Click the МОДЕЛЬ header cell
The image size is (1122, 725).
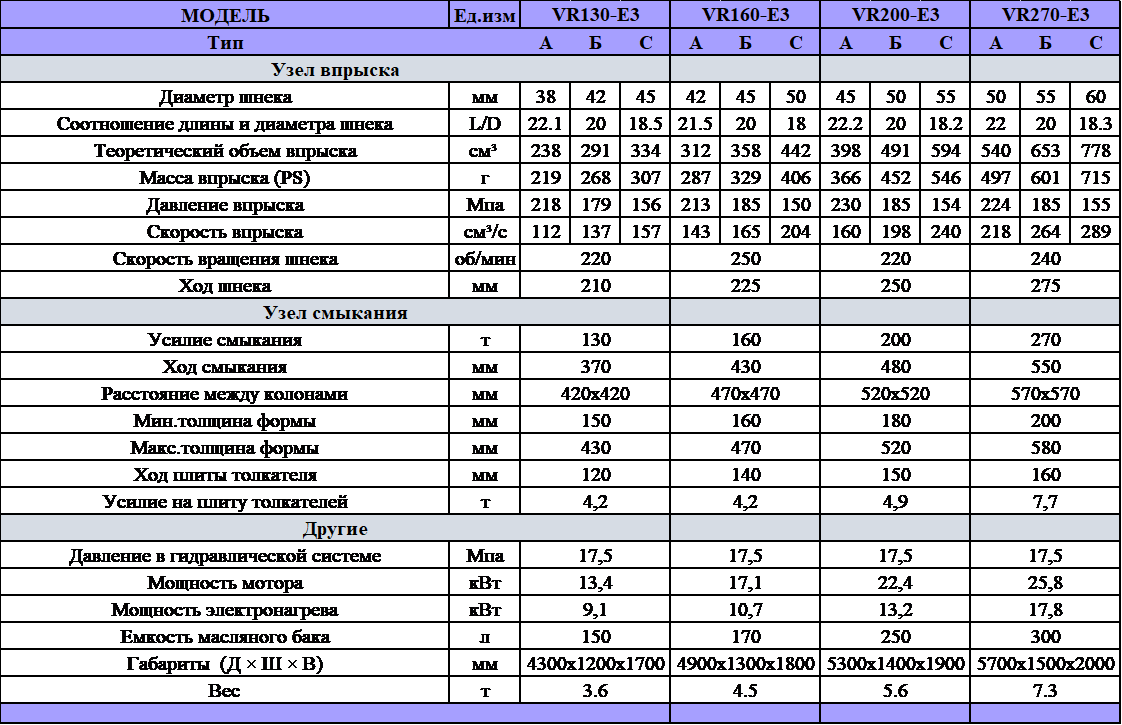(x=225, y=15)
